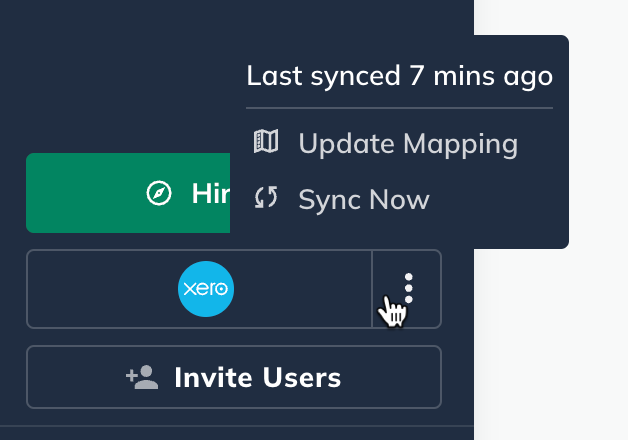Click the Invite Users button

pyautogui.click(x=234, y=377)
